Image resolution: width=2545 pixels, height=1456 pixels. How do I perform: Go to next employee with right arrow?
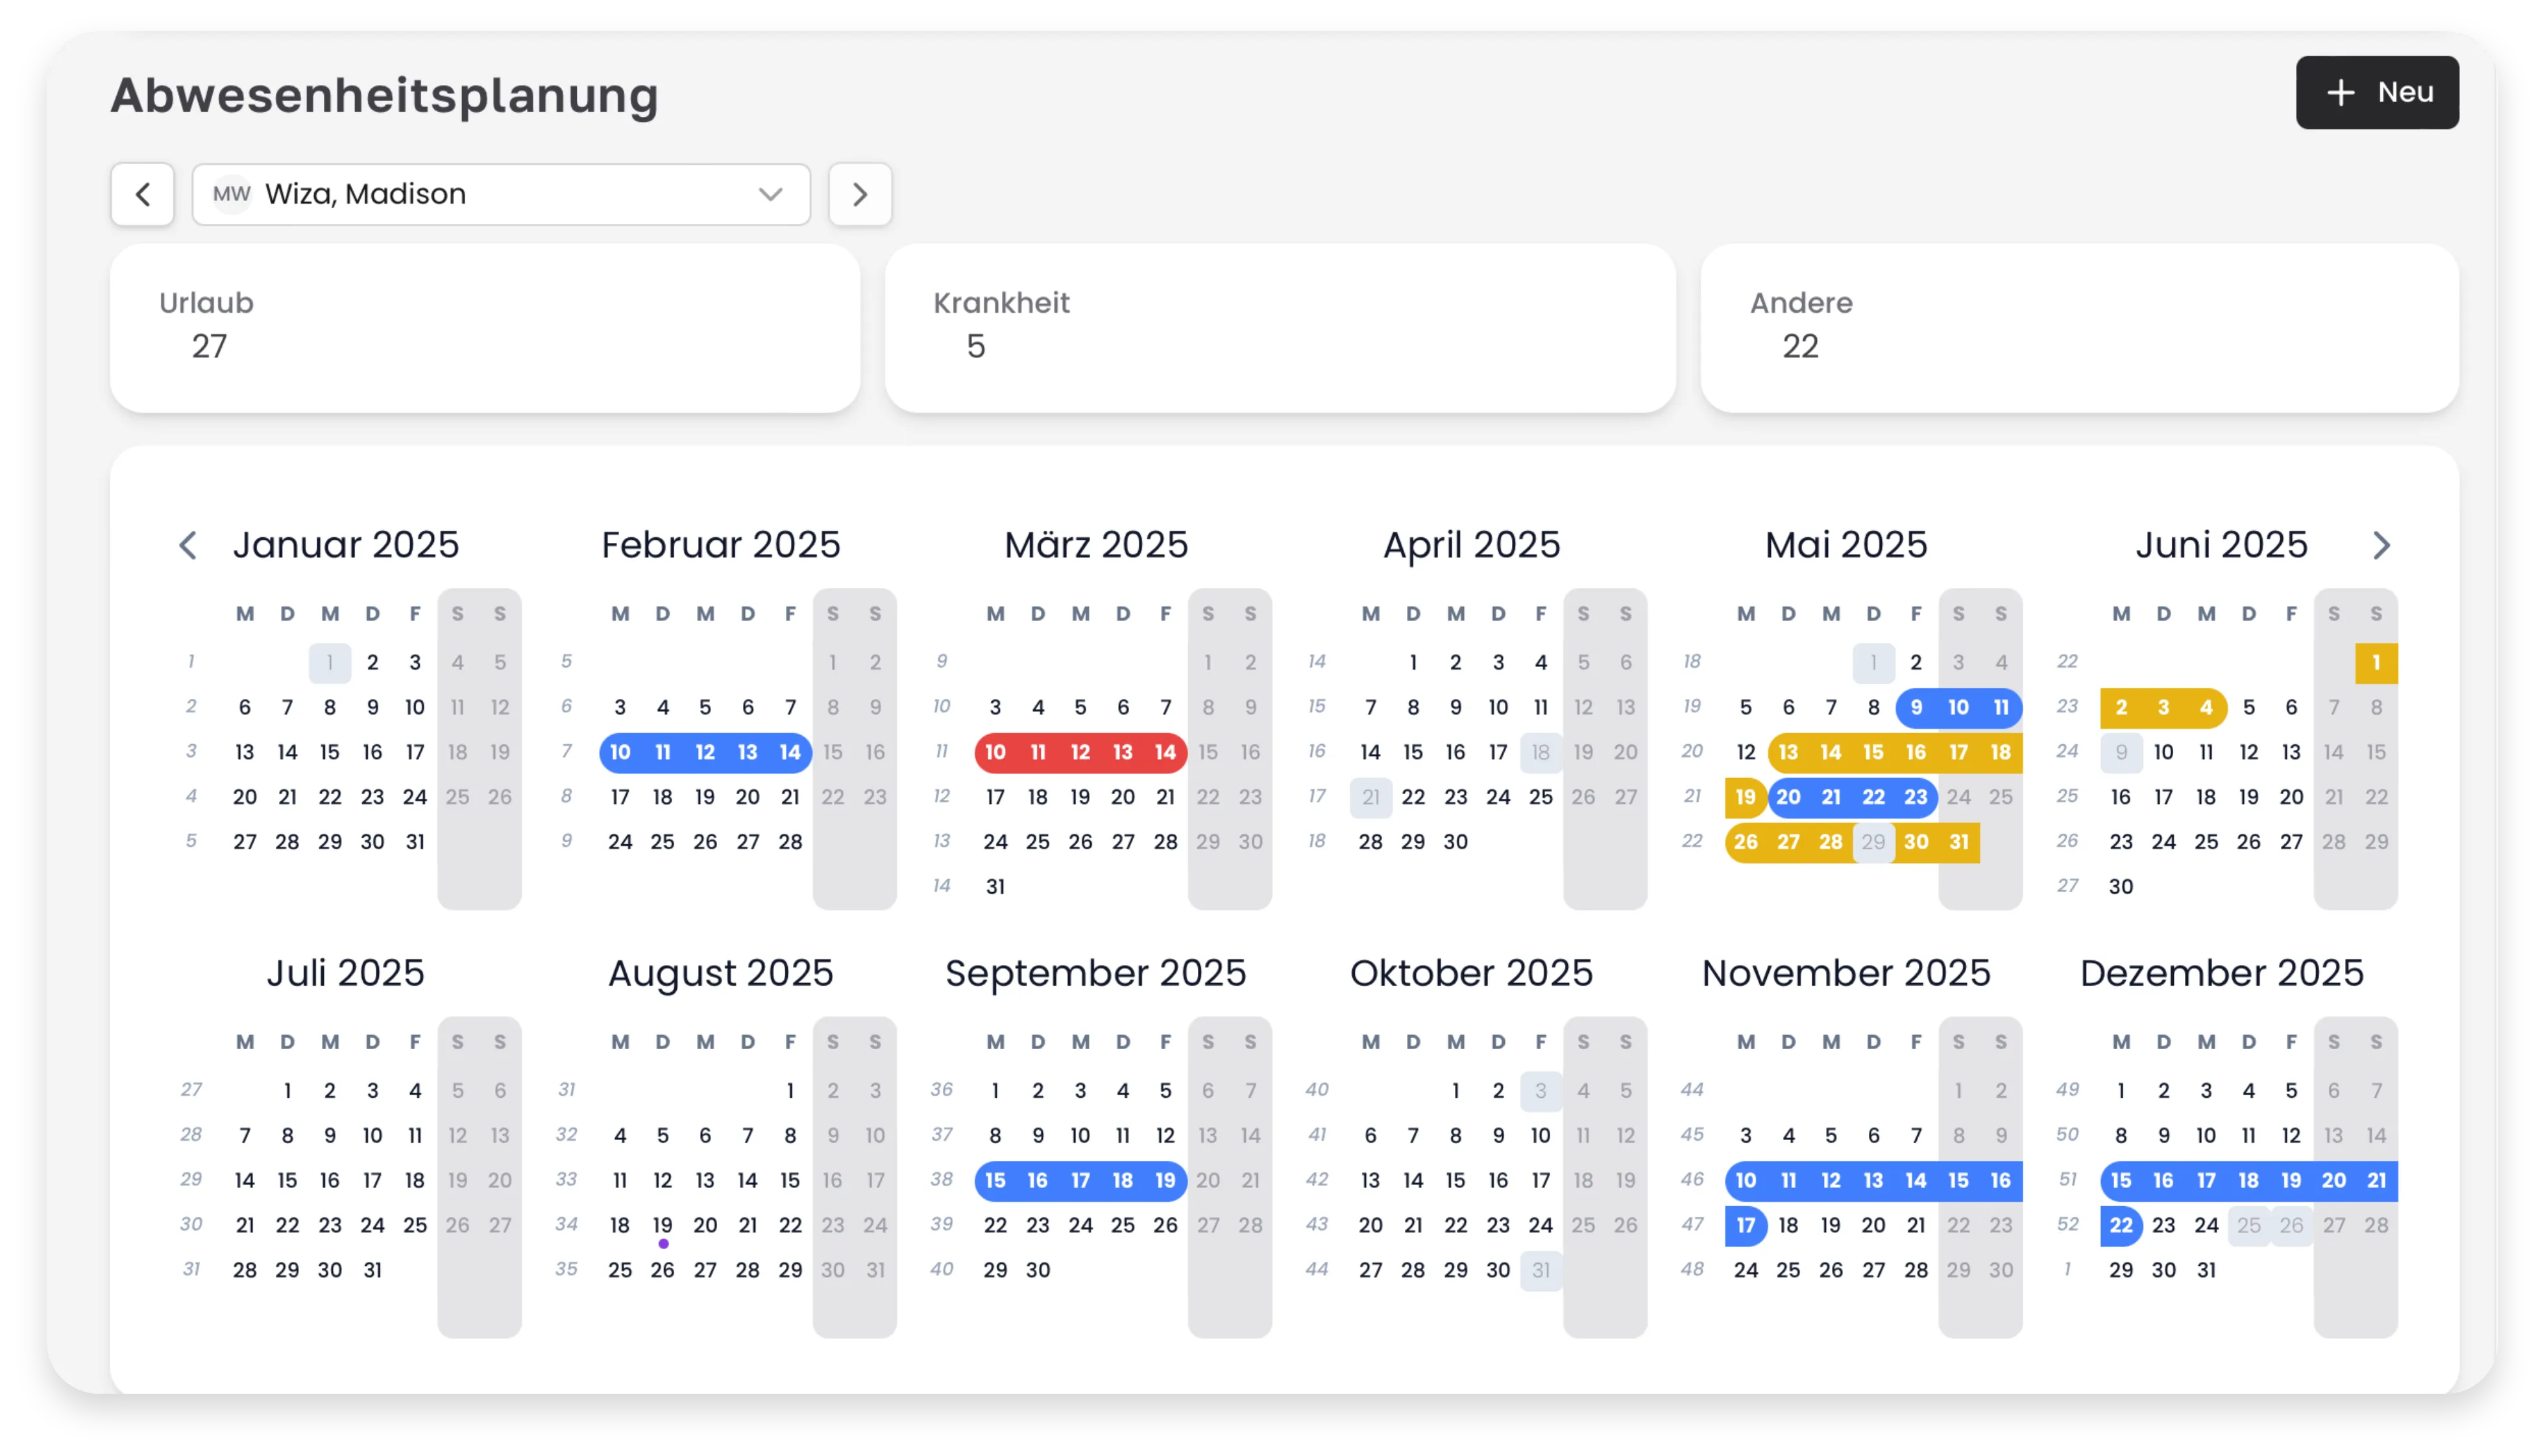[860, 194]
